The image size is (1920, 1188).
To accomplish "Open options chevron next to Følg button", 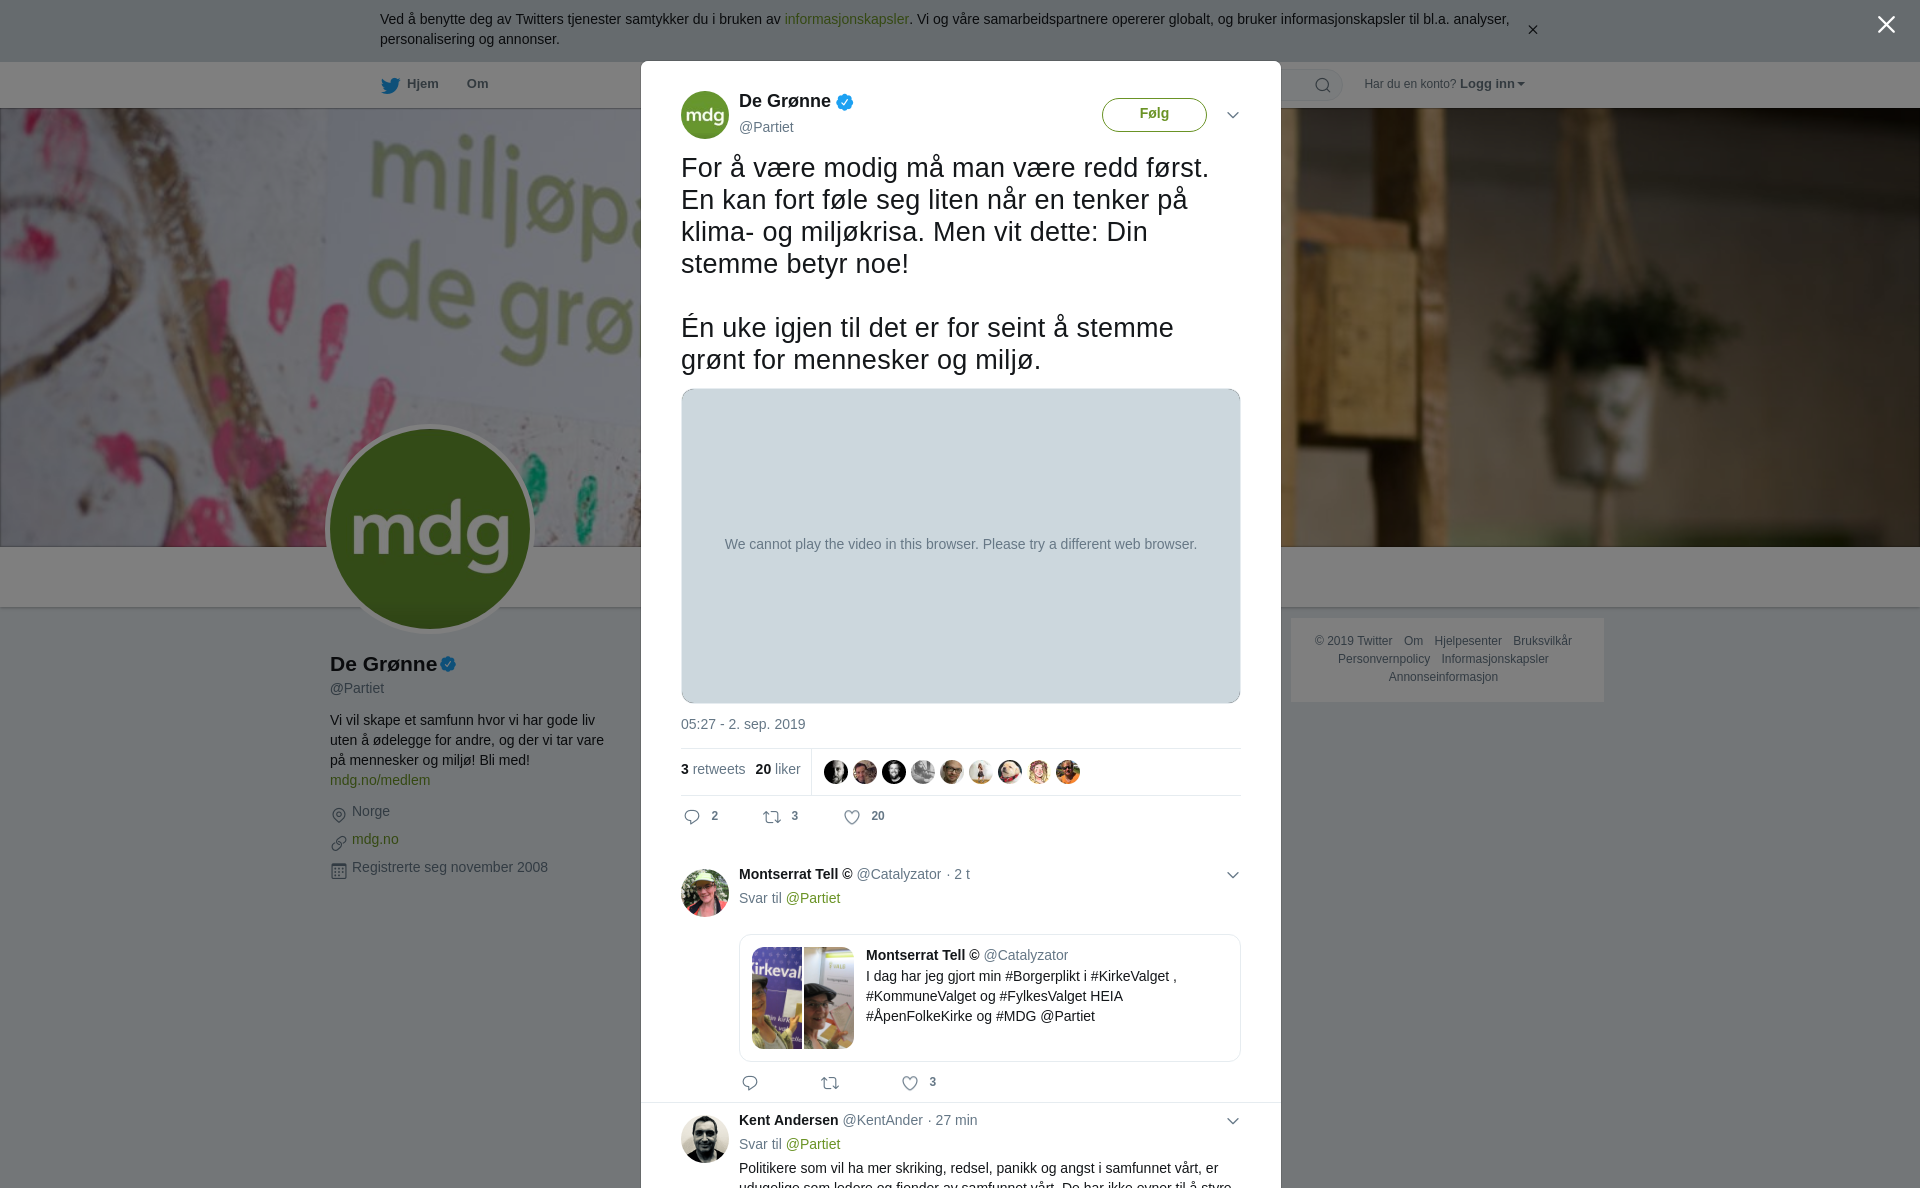I will pos(1233,115).
